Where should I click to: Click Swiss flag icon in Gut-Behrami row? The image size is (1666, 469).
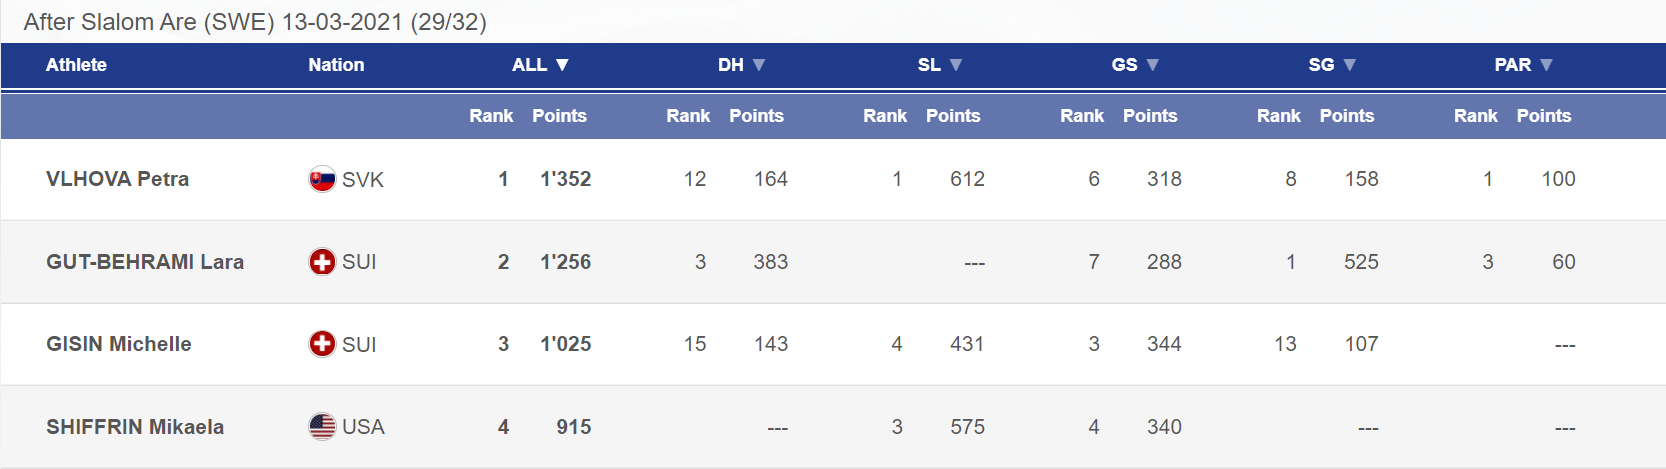[322, 262]
